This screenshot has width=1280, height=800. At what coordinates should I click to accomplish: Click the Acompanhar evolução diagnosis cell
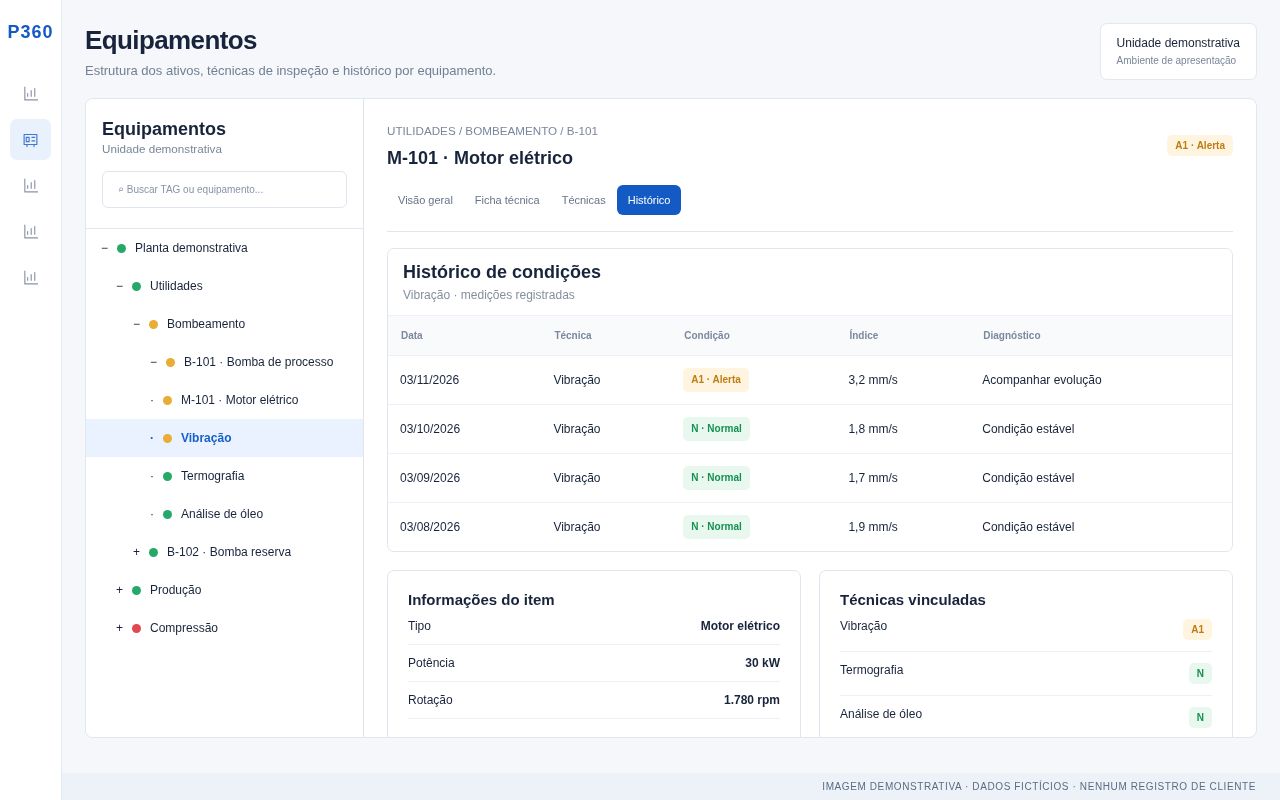click(1042, 380)
